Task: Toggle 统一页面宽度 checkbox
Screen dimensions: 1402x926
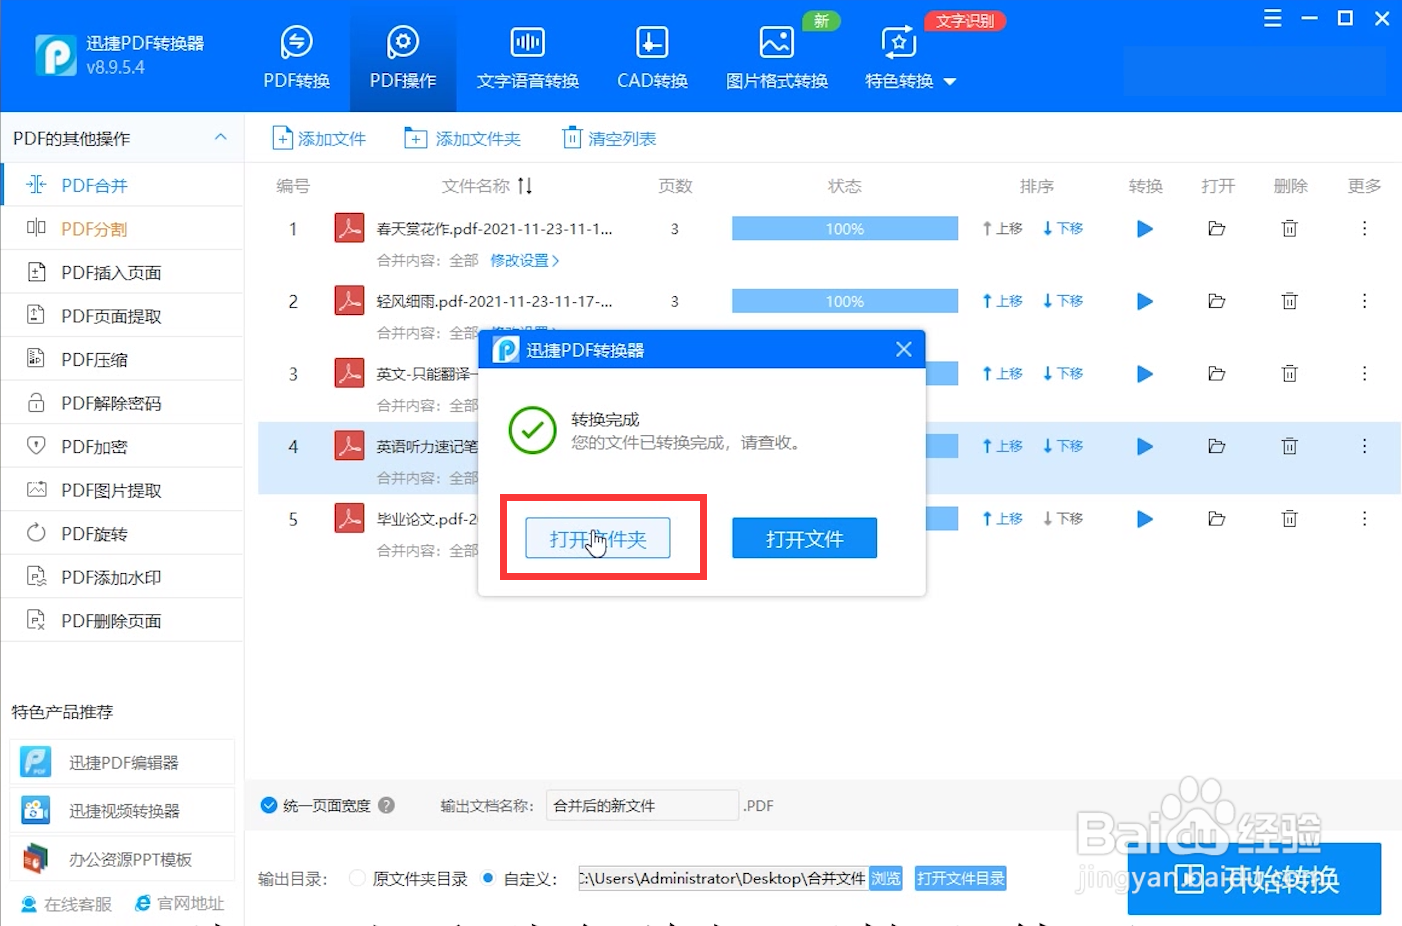Action: pos(269,805)
